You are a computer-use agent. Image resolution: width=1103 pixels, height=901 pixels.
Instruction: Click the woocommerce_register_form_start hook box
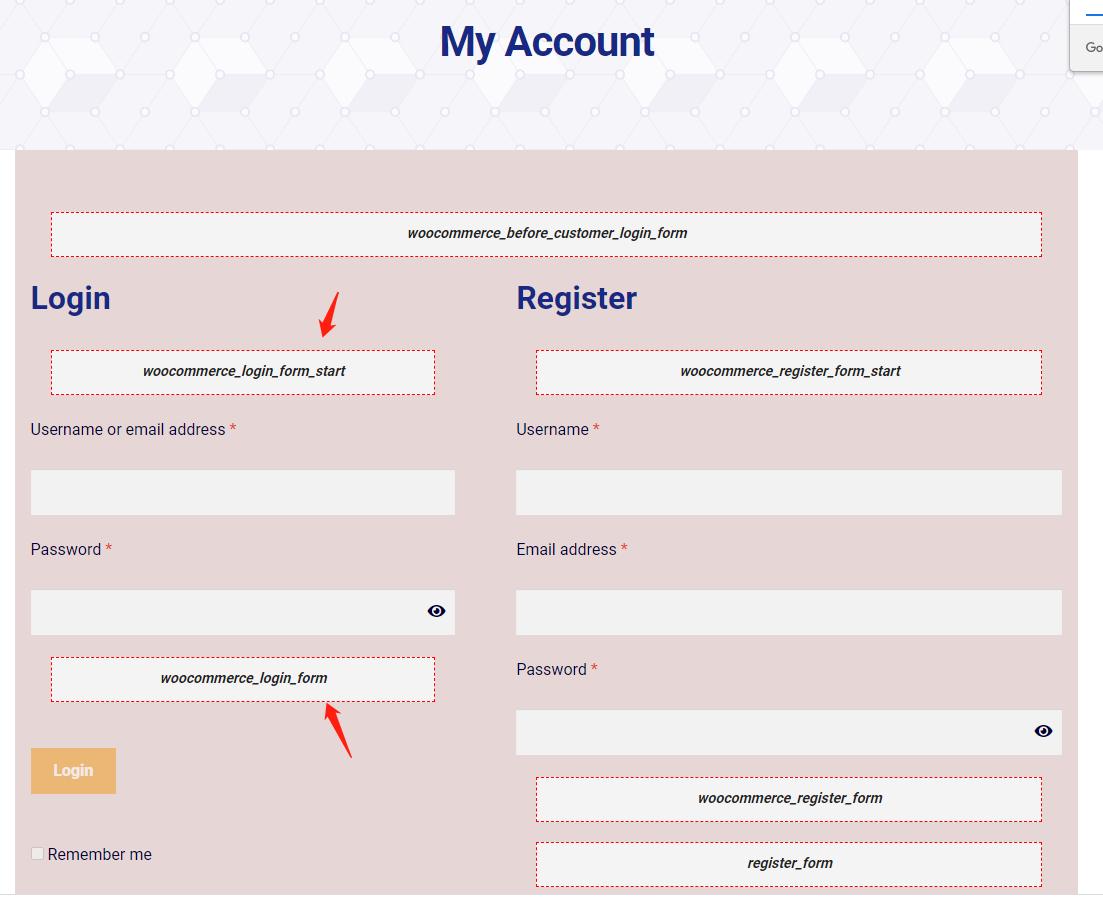[x=789, y=372]
